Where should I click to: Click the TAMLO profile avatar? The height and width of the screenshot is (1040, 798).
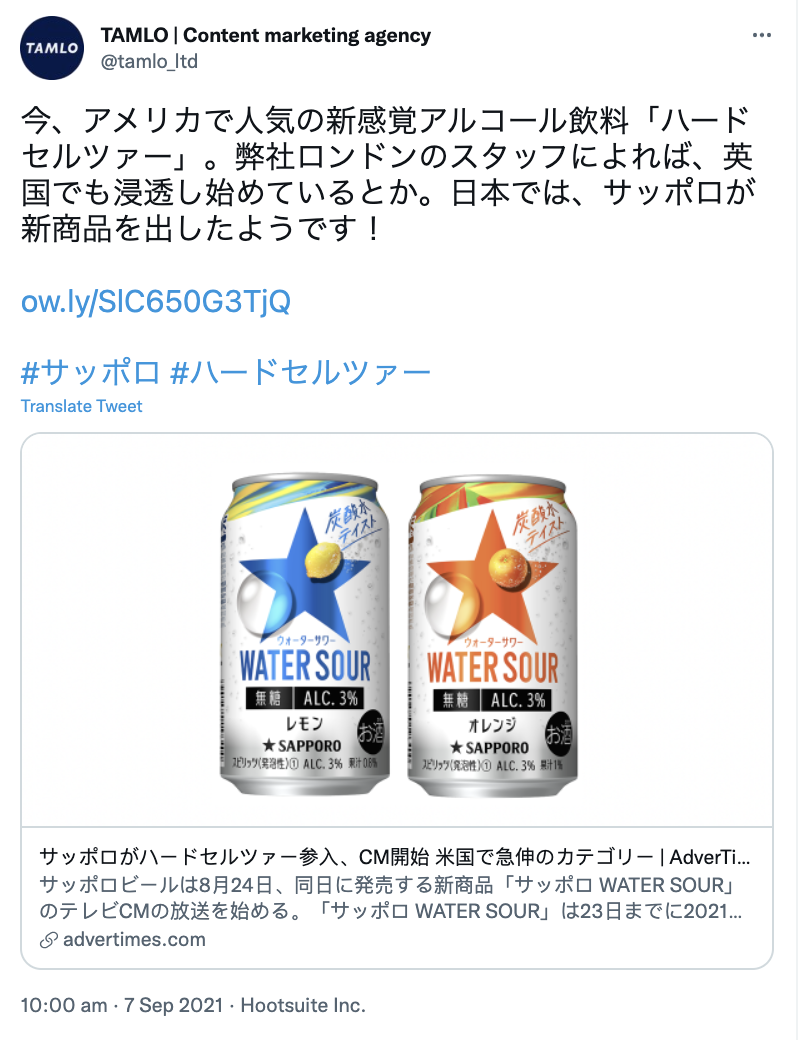tap(52, 48)
